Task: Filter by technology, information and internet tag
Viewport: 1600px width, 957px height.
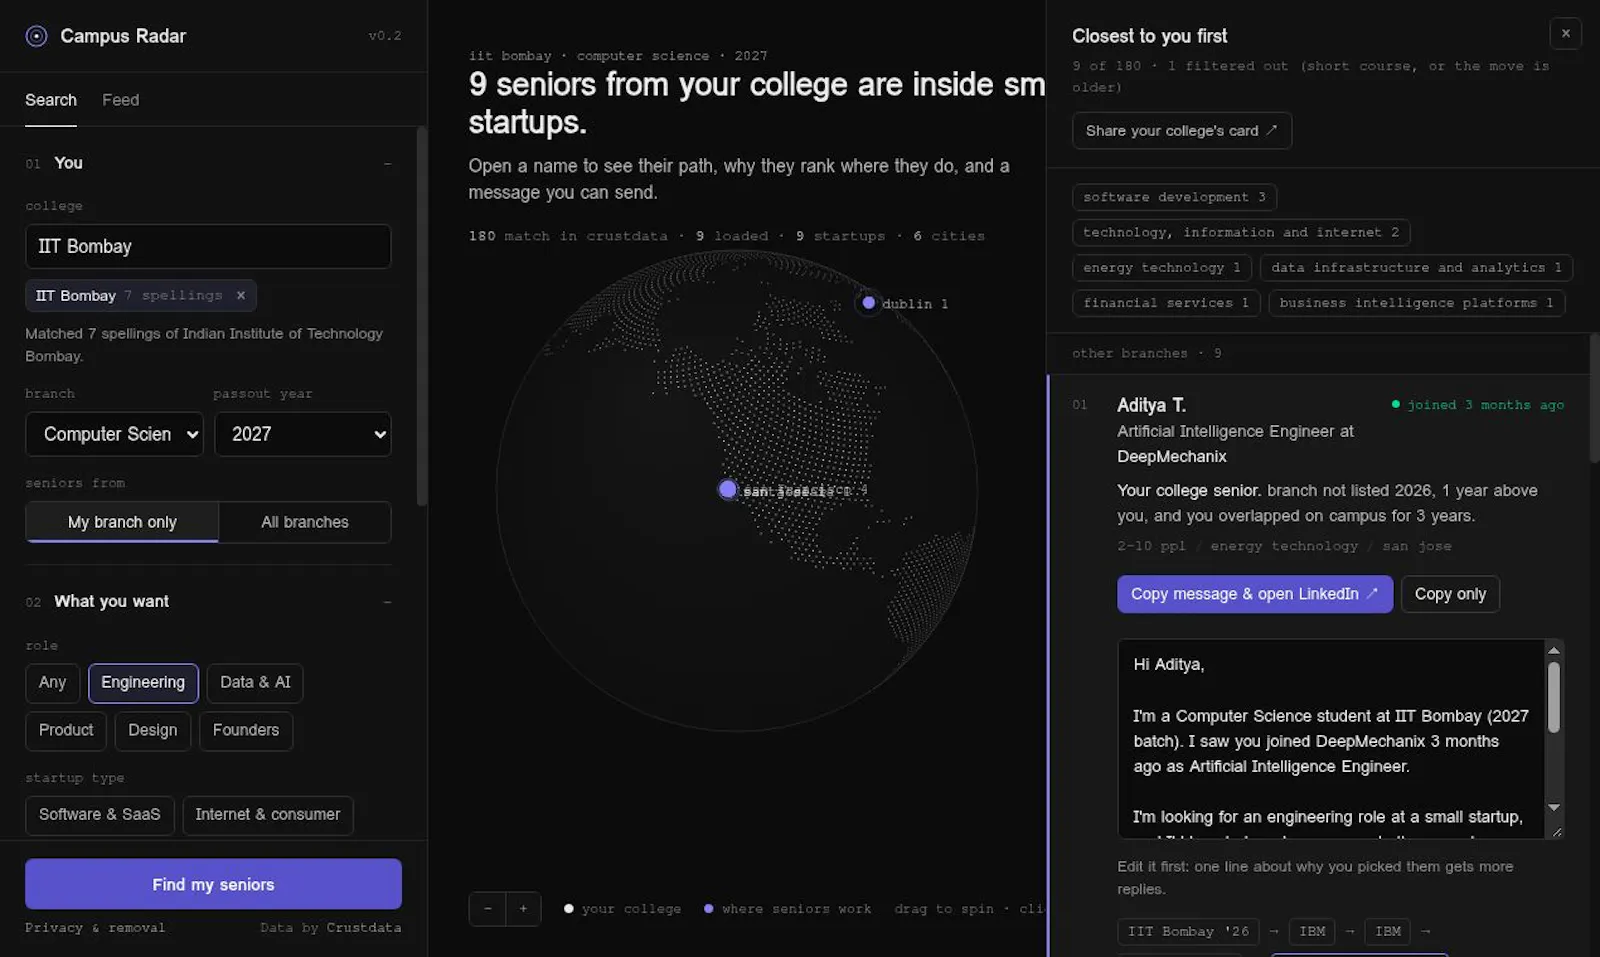Action: pos(1241,232)
